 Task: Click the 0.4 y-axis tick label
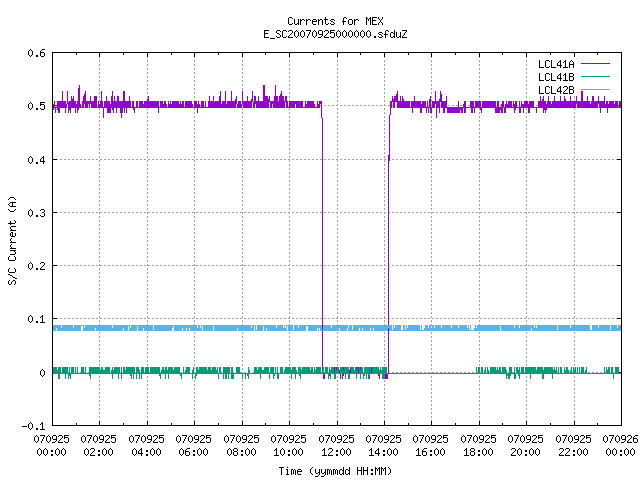tap(36, 160)
